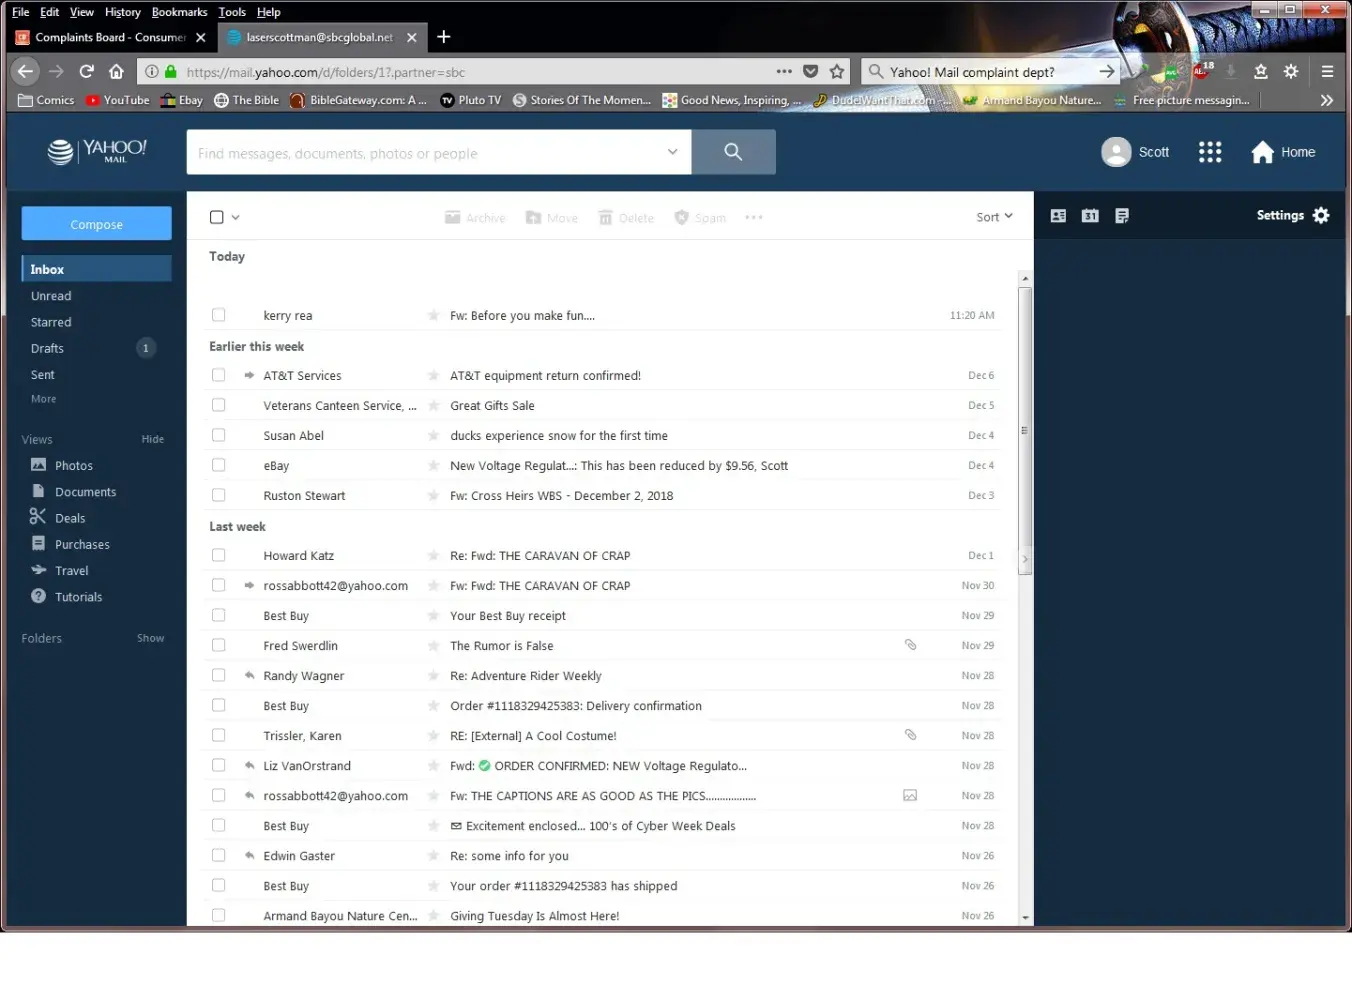Open Settings gear in mail

pyautogui.click(x=1321, y=215)
